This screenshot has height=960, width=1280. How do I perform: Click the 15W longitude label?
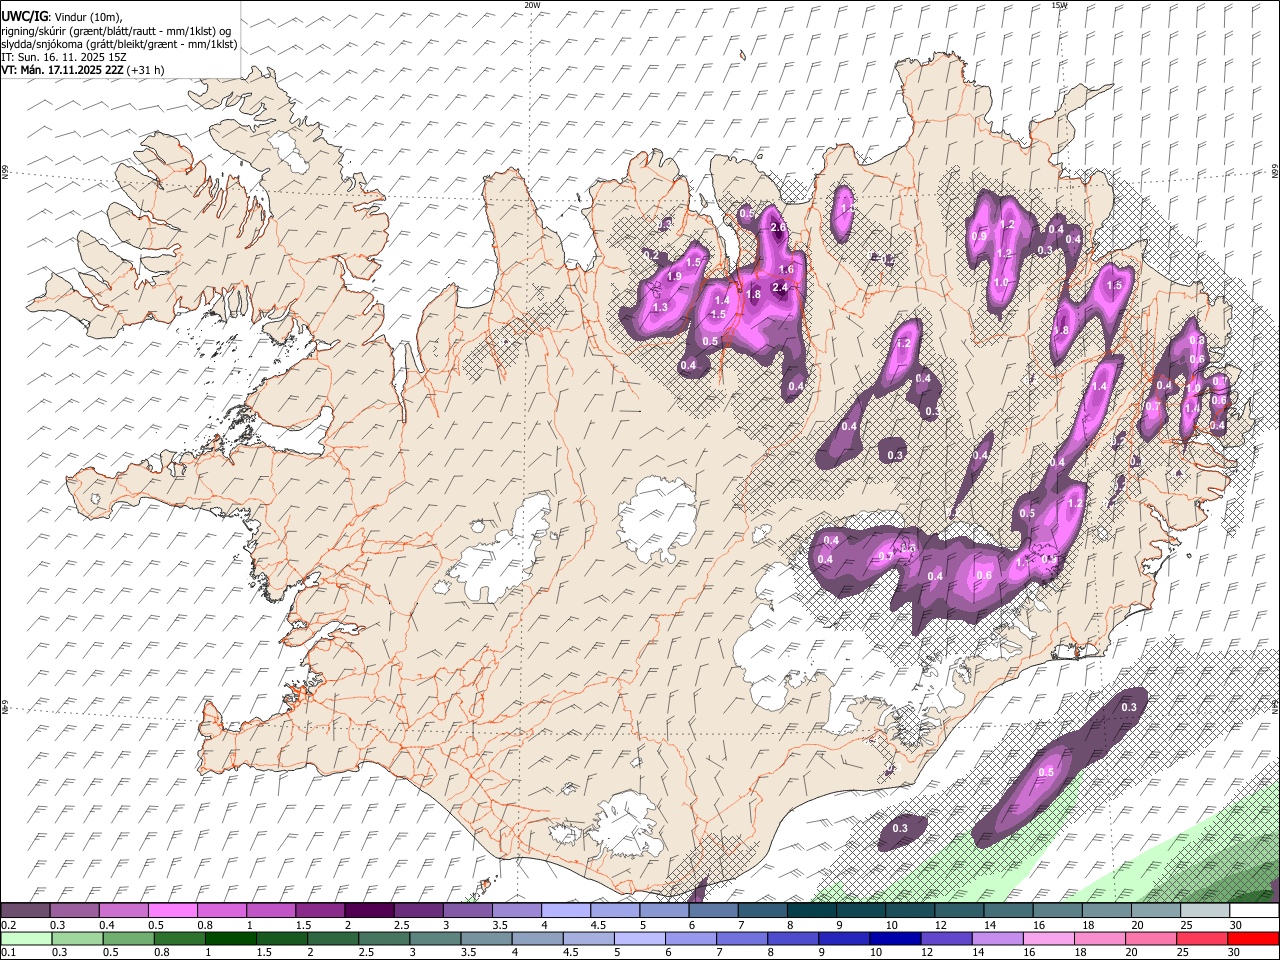click(1059, 5)
